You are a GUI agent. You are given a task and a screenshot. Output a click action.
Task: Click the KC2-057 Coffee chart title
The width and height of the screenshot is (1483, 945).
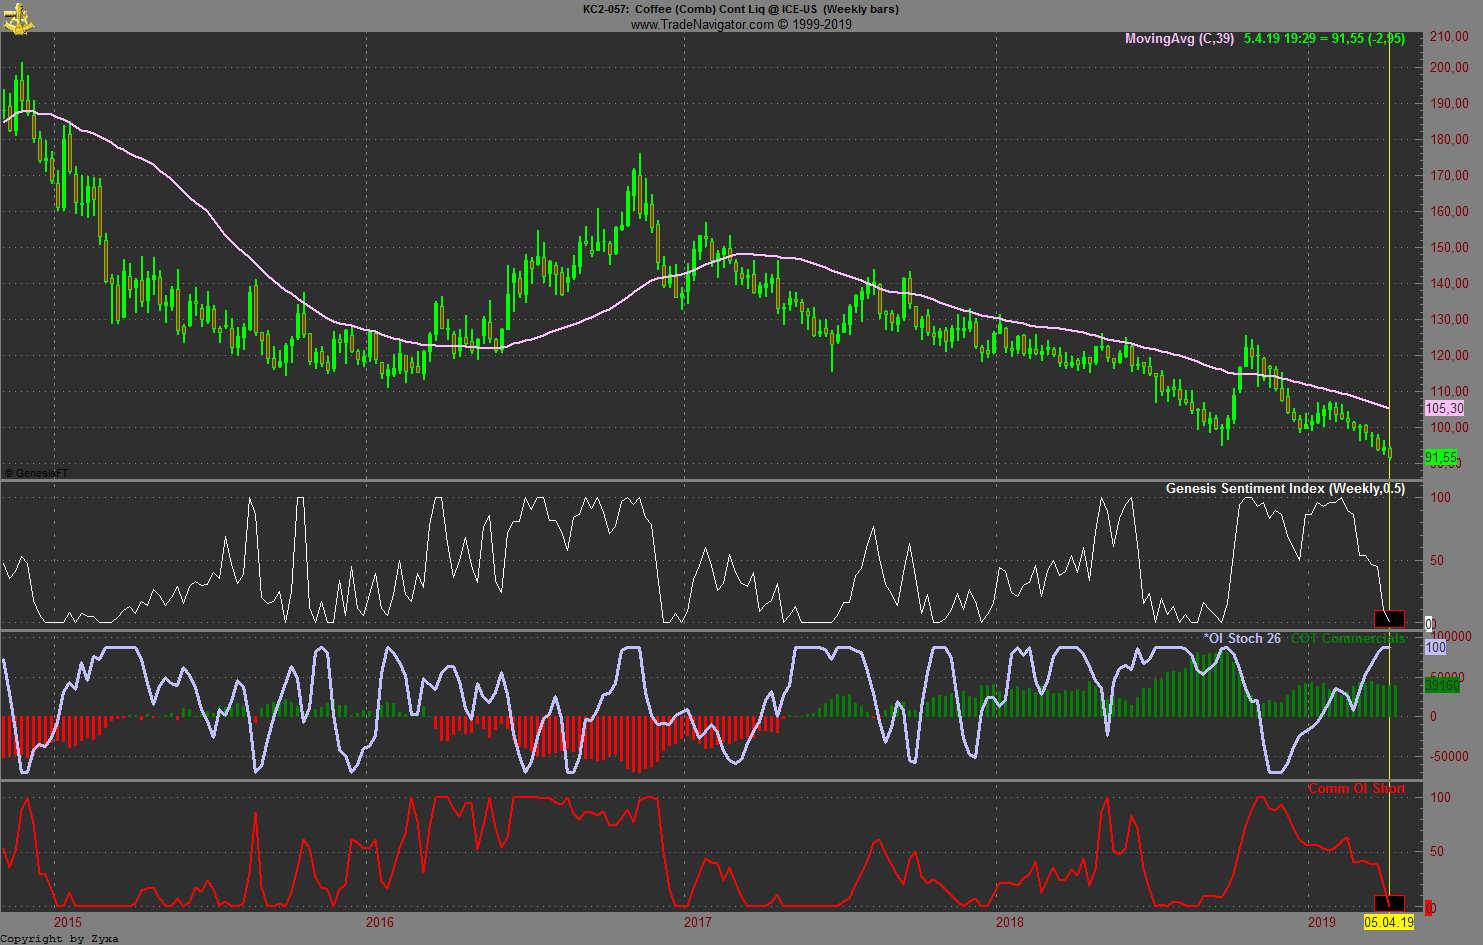[740, 9]
